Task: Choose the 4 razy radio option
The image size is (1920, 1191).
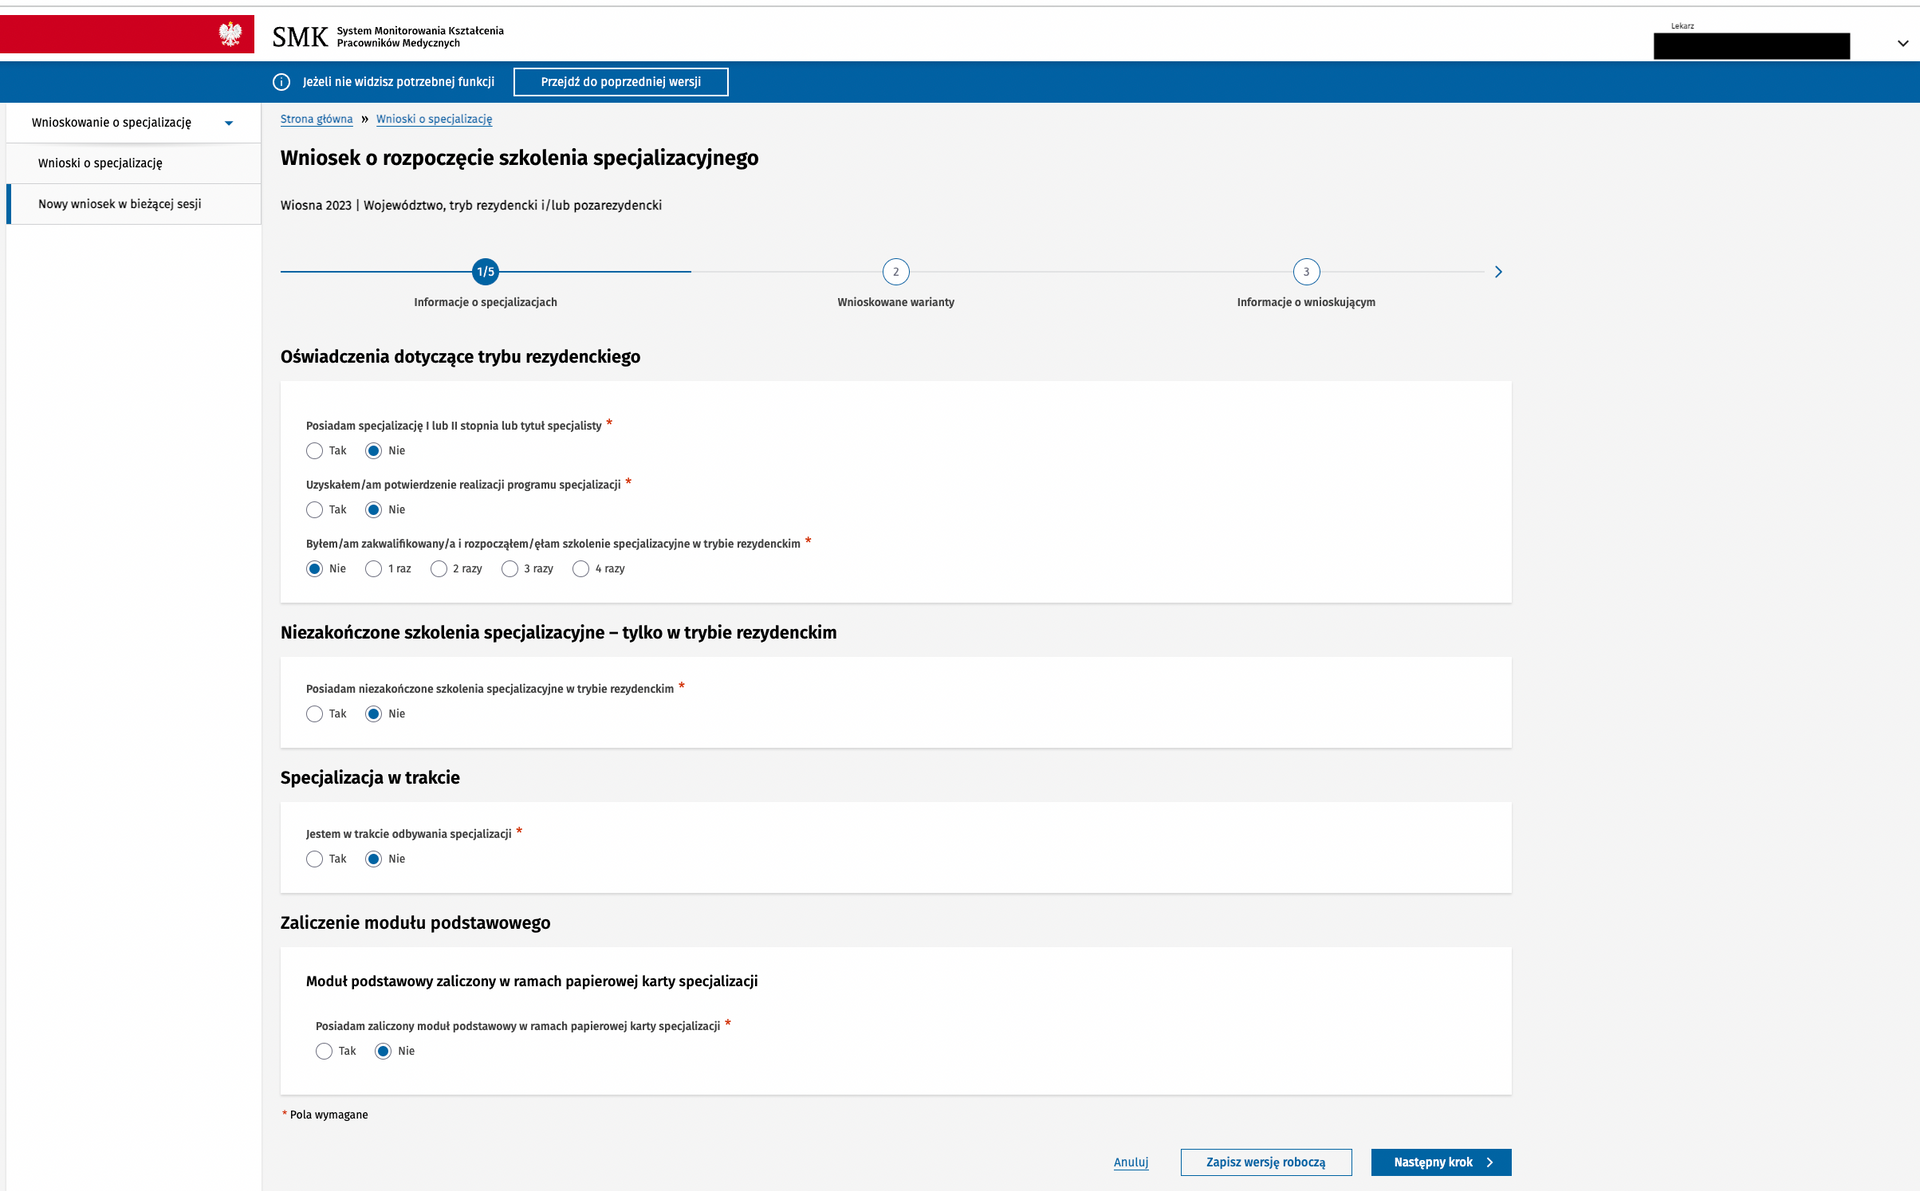Action: [581, 569]
